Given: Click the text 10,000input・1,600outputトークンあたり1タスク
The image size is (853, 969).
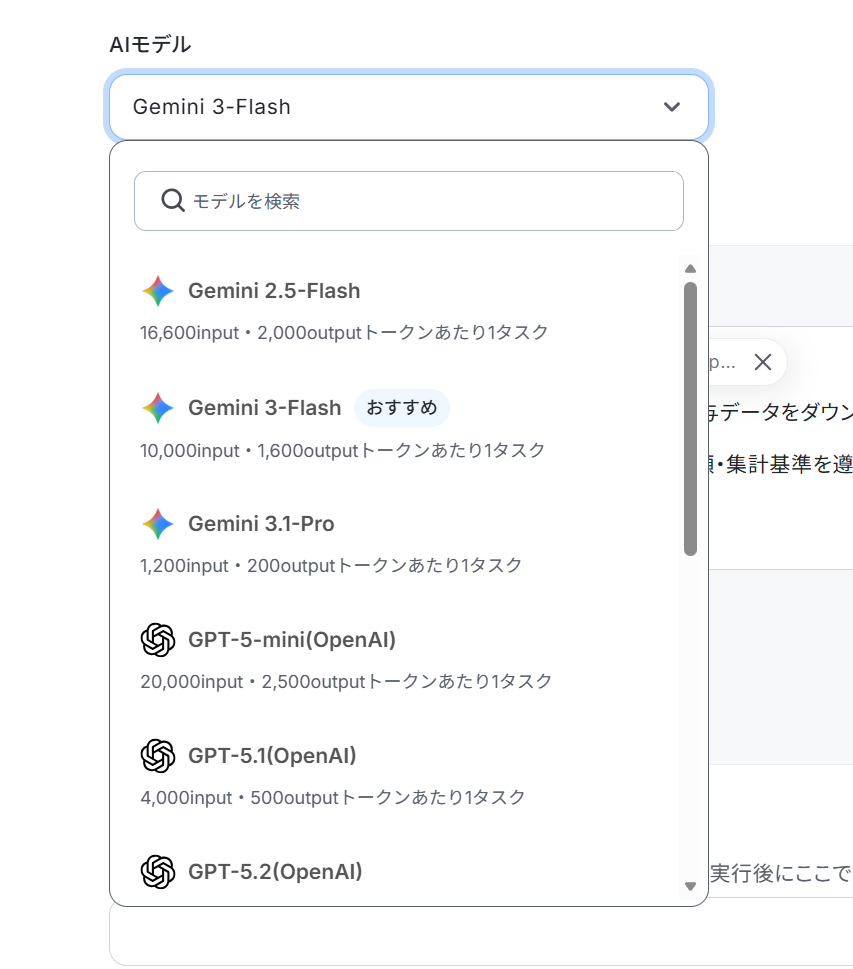Looking at the screenshot, I should coord(342,451).
